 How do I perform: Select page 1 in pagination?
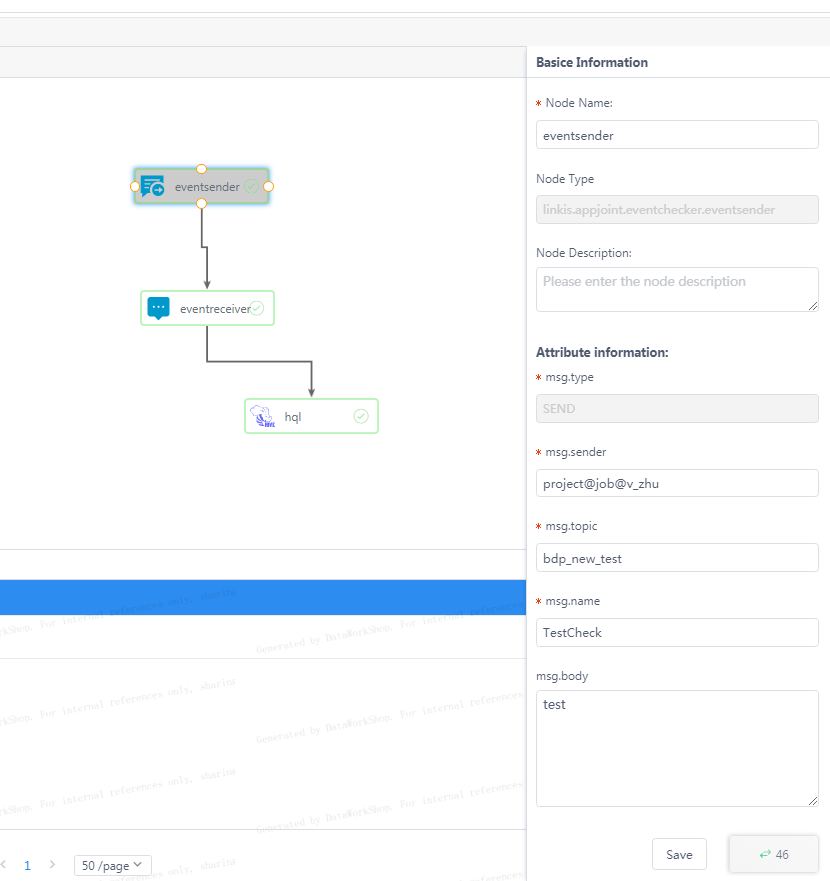27,865
